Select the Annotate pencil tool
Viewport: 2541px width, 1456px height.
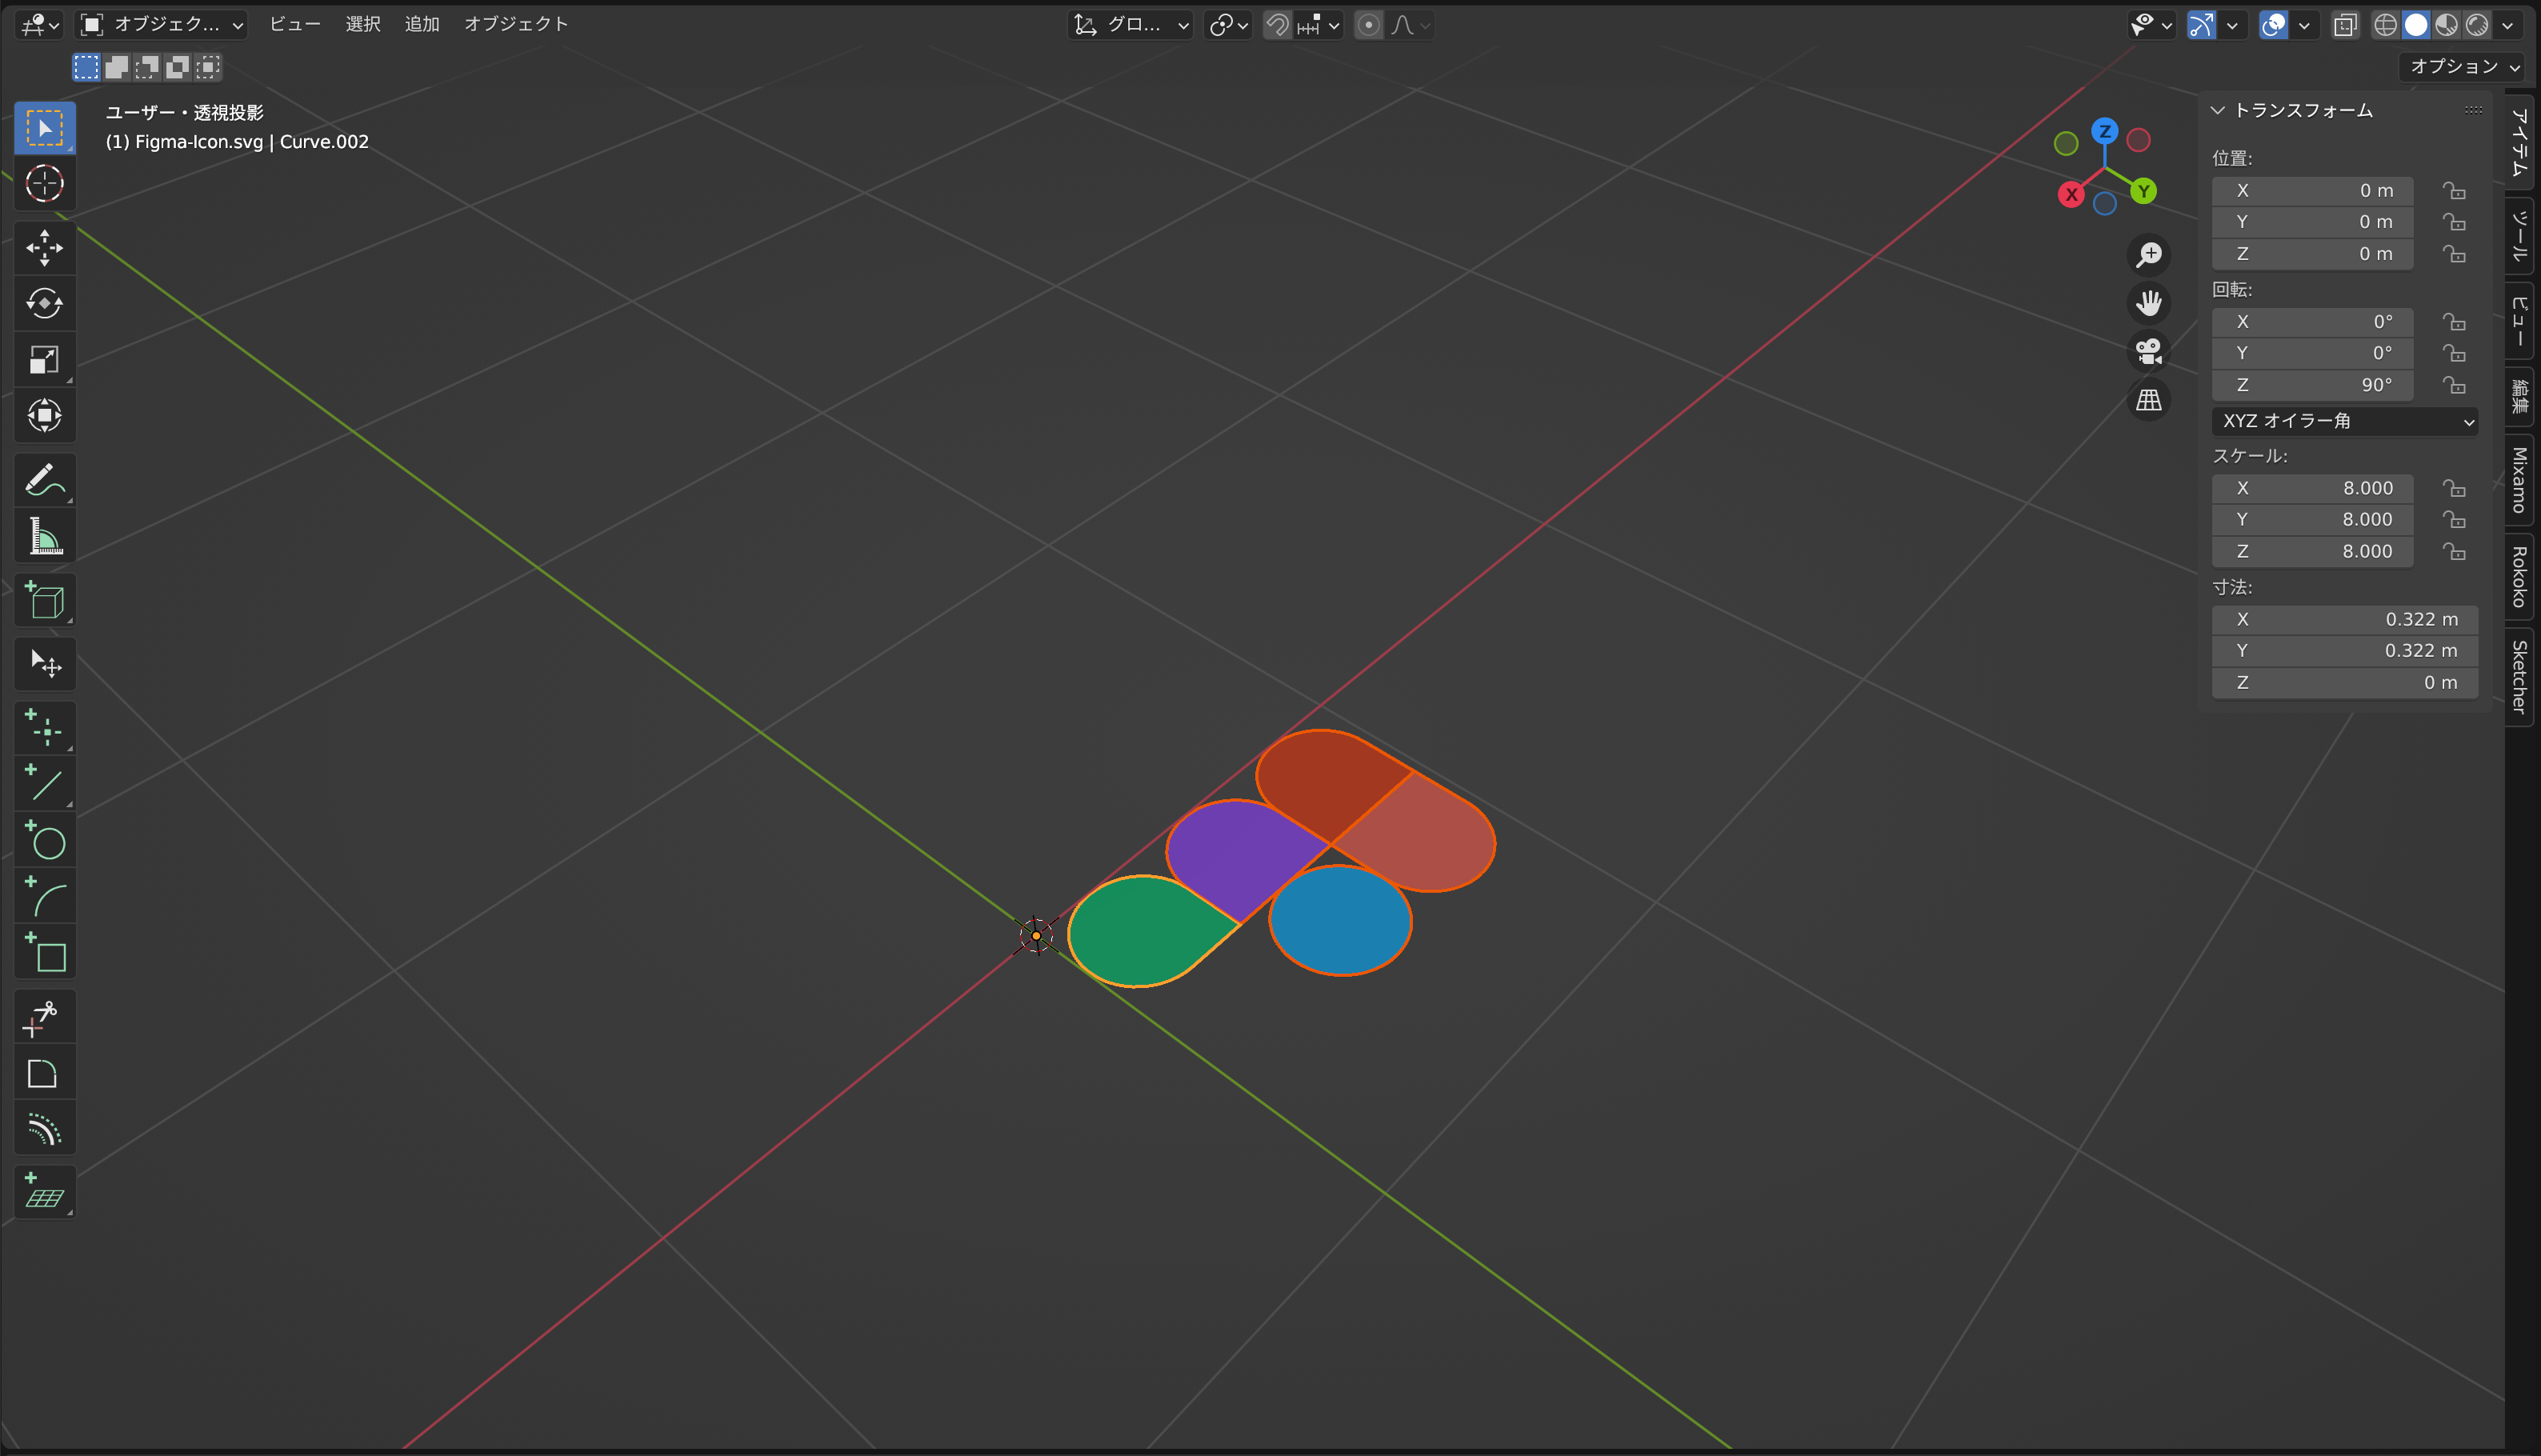[44, 480]
